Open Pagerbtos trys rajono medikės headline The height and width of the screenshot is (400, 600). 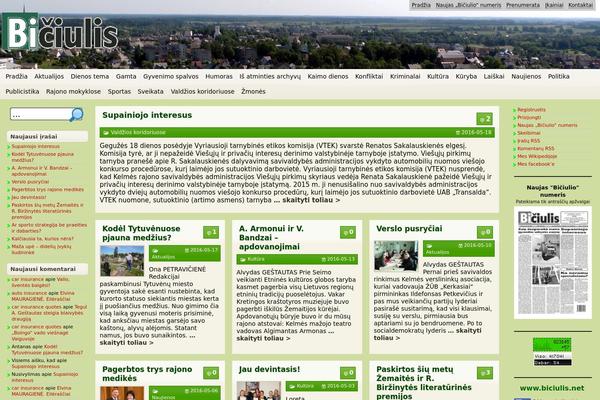click(x=147, y=374)
